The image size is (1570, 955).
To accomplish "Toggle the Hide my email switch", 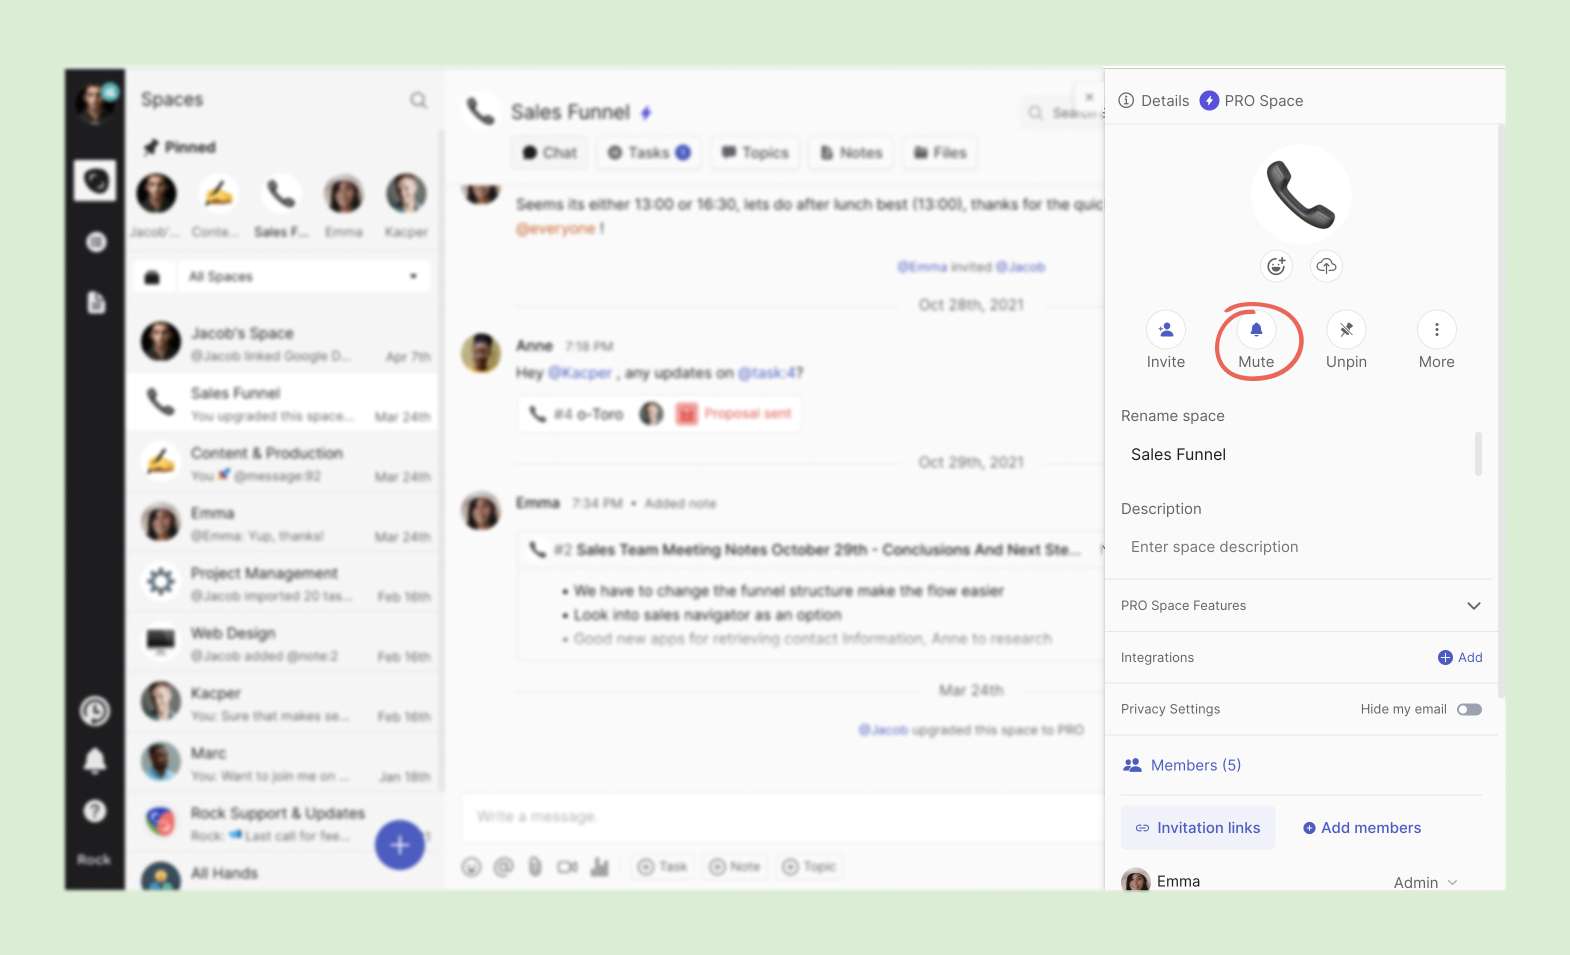I will [x=1468, y=710].
